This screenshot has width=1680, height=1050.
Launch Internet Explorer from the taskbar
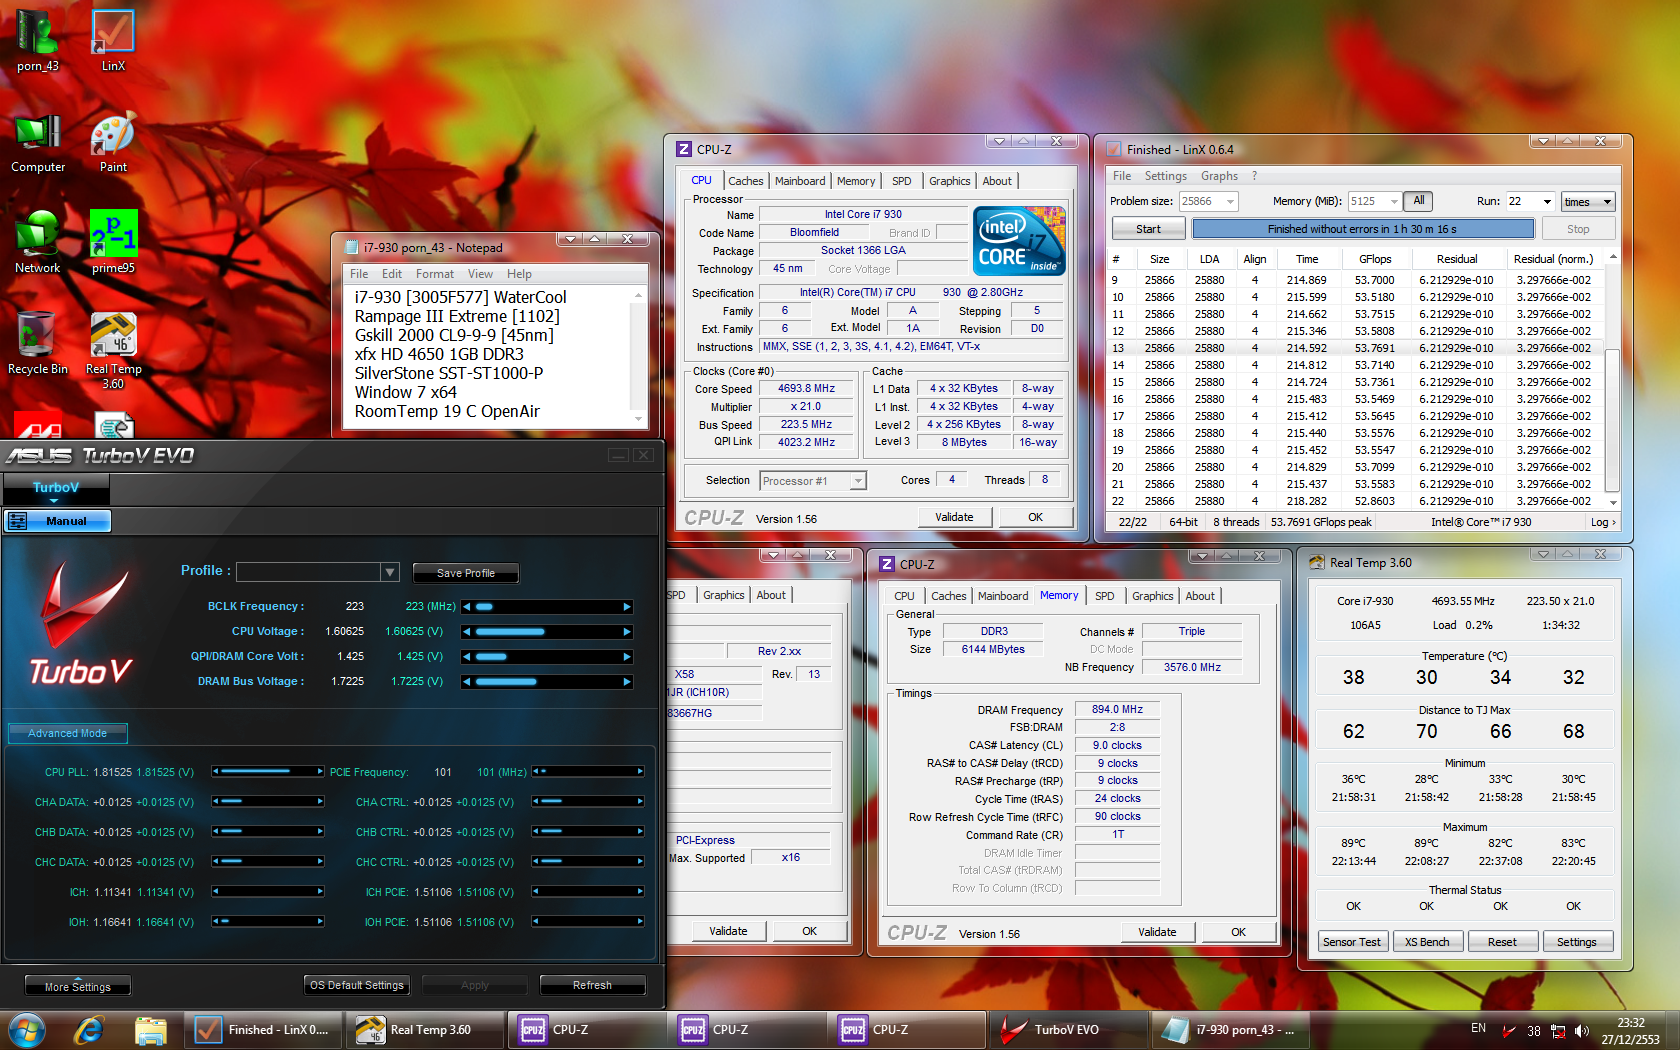pyautogui.click(x=89, y=1029)
